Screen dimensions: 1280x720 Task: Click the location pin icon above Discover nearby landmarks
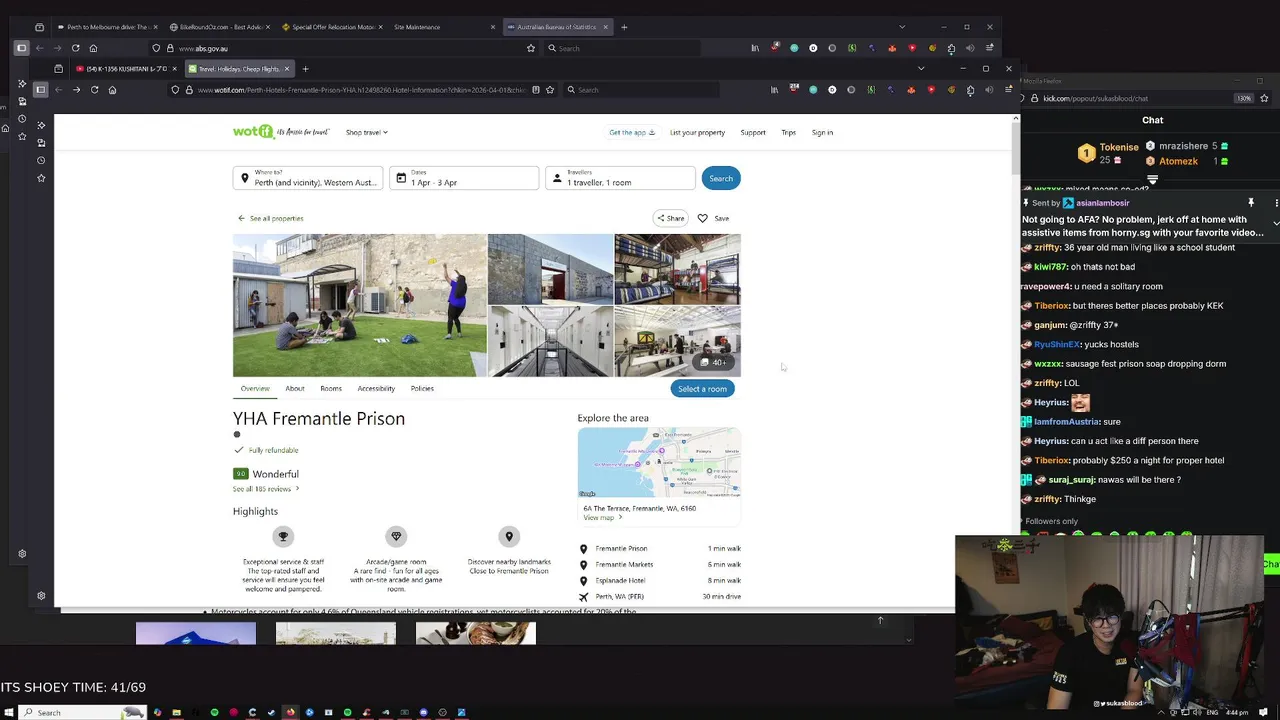[509, 537]
